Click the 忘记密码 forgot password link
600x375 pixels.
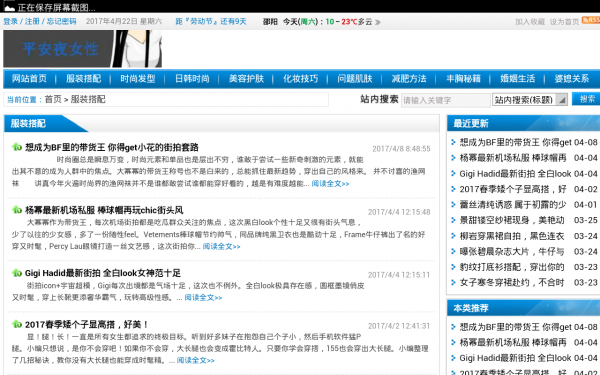[x=61, y=21]
